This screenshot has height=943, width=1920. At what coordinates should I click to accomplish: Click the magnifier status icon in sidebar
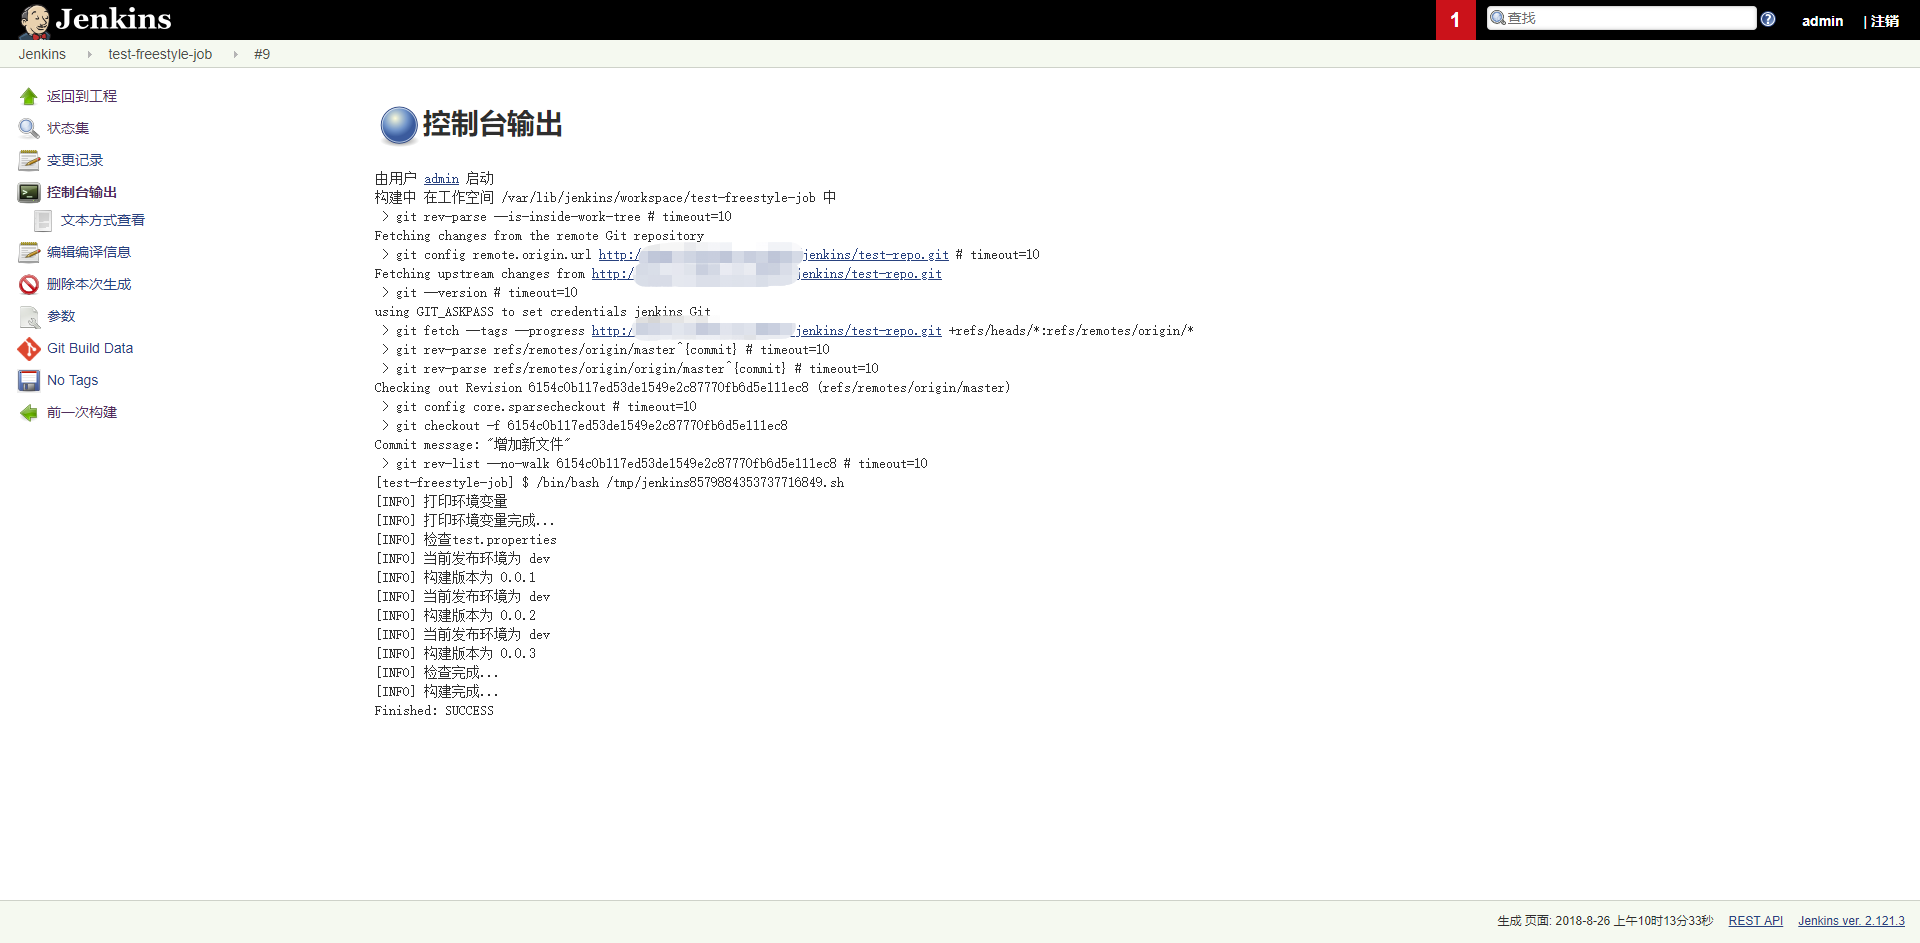pos(28,128)
